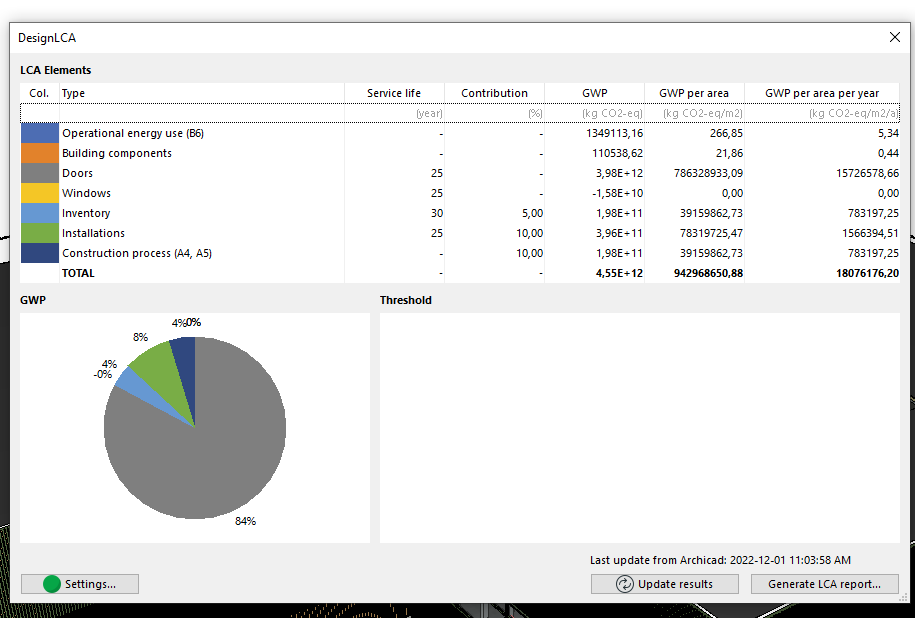Select the Installations row label
This screenshot has width=915, height=618.
[x=93, y=233]
